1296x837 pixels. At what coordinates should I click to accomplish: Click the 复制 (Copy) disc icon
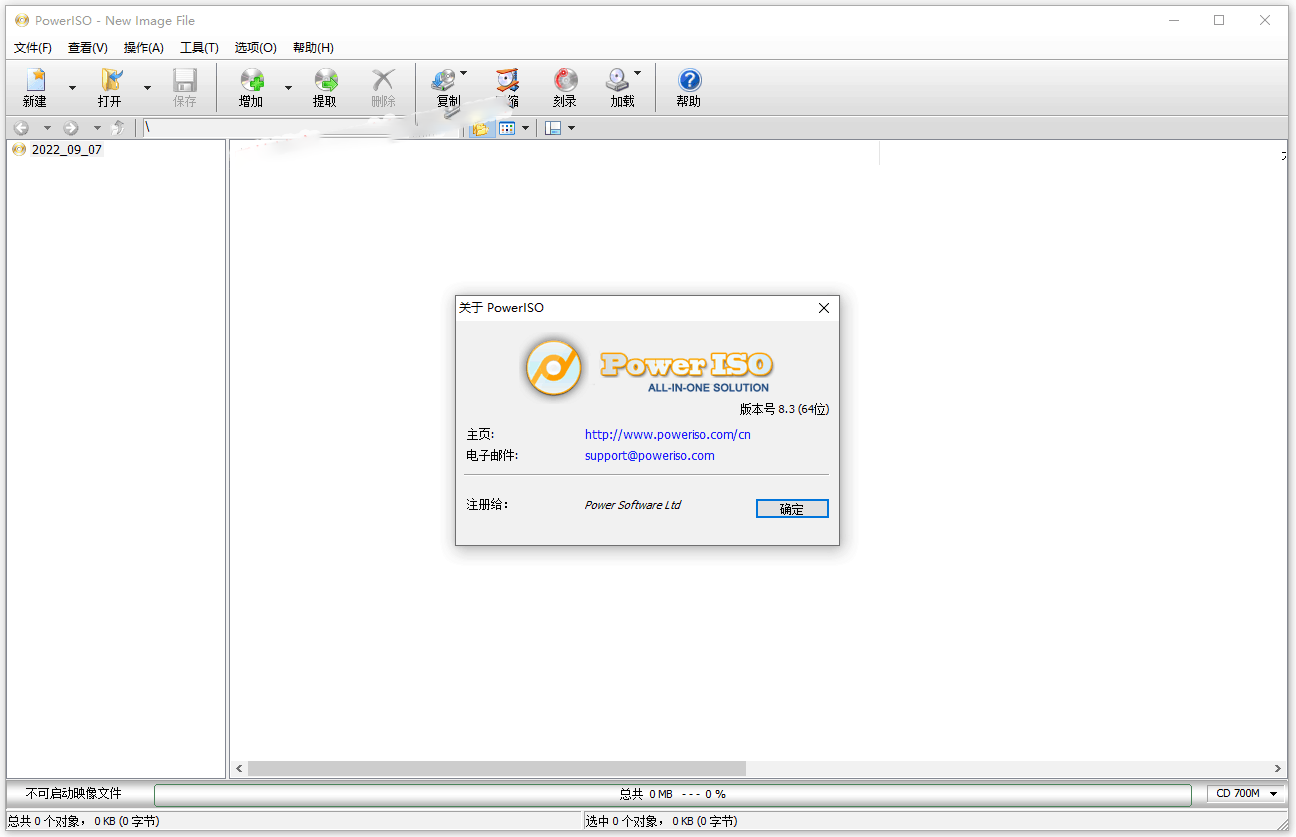(444, 81)
